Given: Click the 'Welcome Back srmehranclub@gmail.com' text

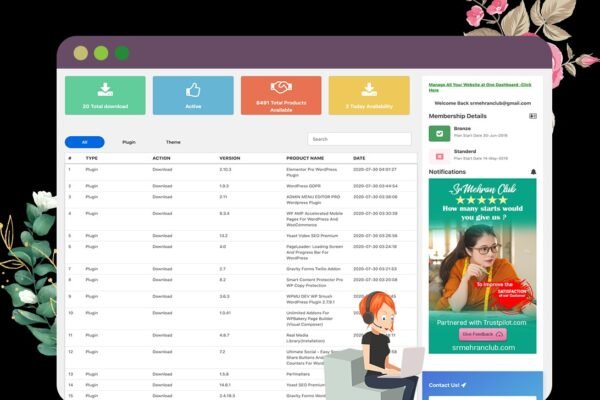Looking at the screenshot, I should (x=483, y=103).
